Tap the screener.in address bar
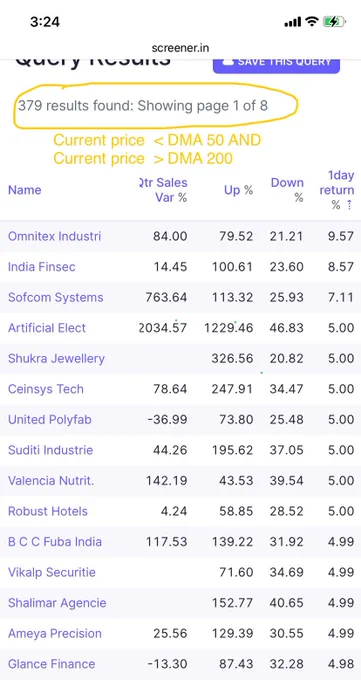Screen dimensions: 361x680 point(180,48)
